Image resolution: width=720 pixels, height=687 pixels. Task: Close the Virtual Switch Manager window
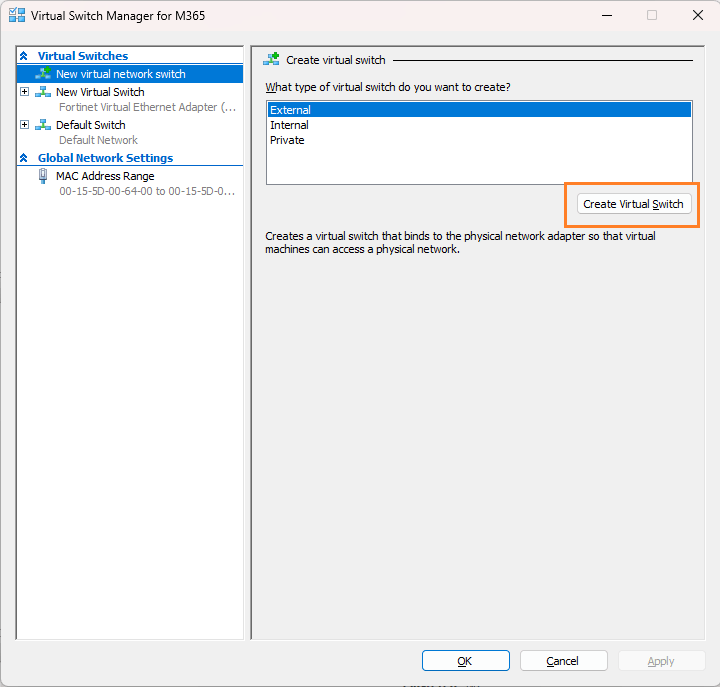698,15
